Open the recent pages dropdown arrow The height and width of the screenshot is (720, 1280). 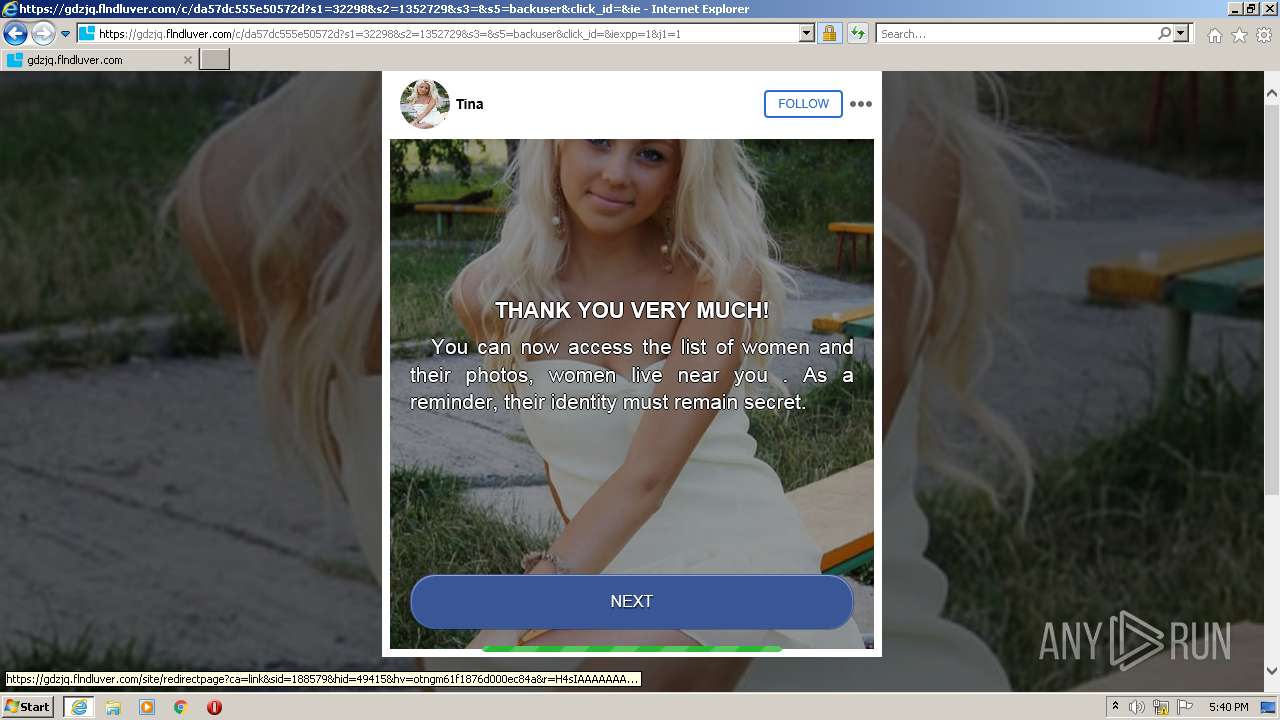point(66,33)
